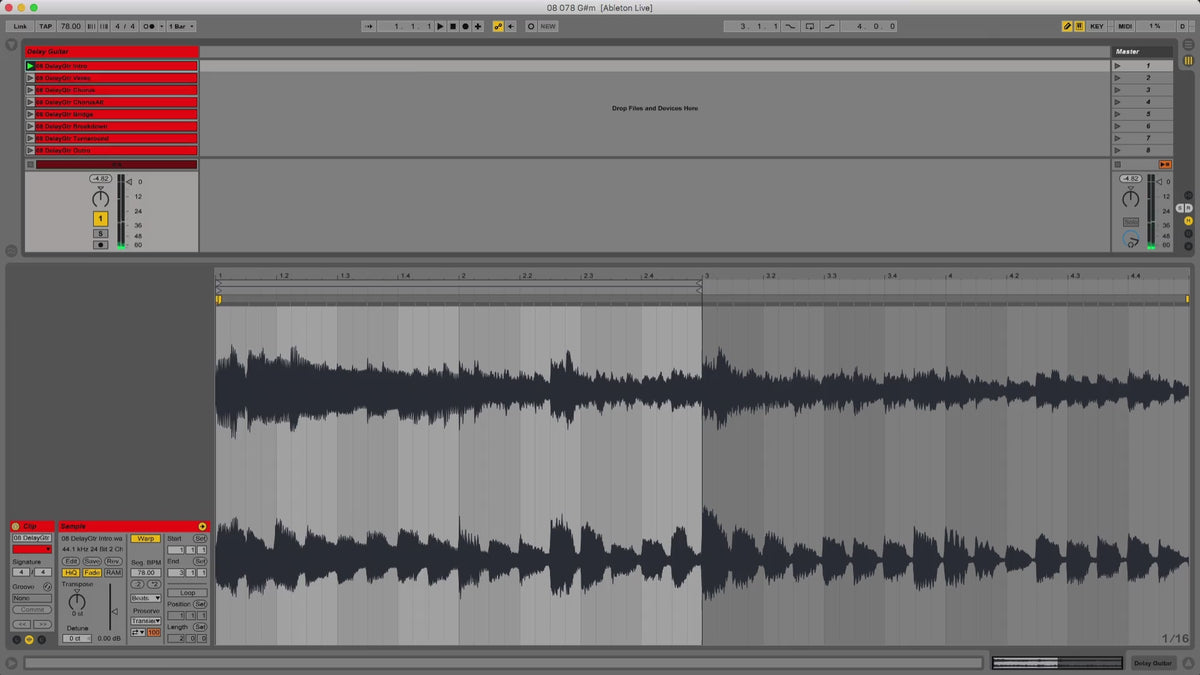Select the Delay Guitar track header
Image resolution: width=1200 pixels, height=675 pixels.
(x=111, y=51)
